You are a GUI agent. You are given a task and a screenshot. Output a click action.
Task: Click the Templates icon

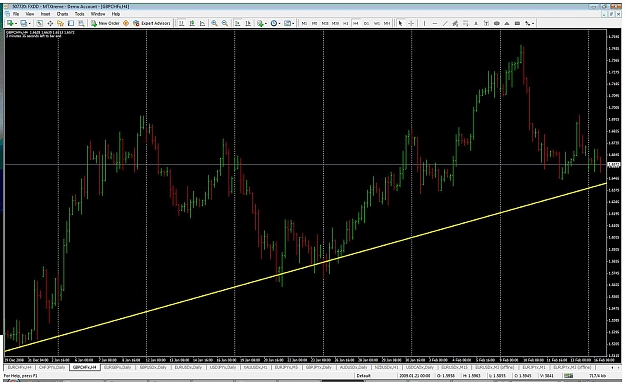[287, 23]
